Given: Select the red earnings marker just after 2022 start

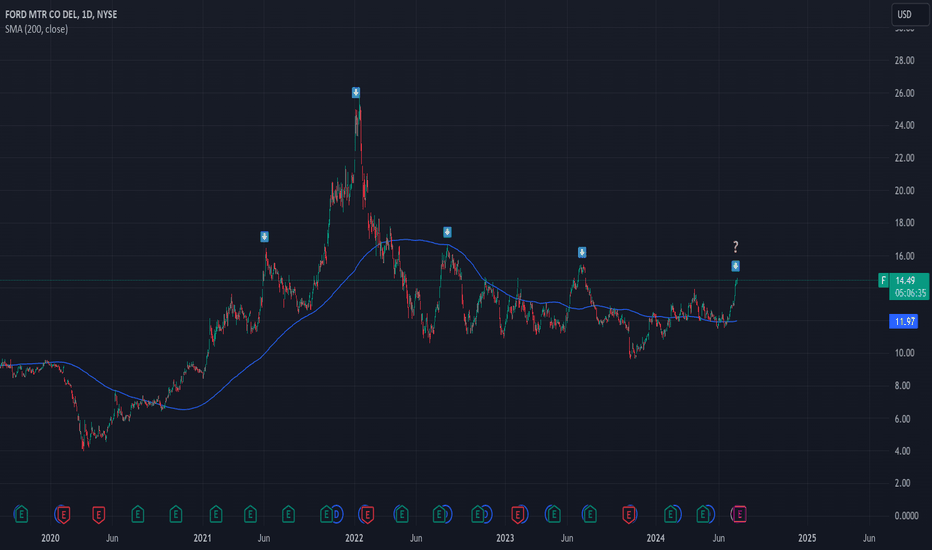Looking at the screenshot, I should [x=368, y=514].
